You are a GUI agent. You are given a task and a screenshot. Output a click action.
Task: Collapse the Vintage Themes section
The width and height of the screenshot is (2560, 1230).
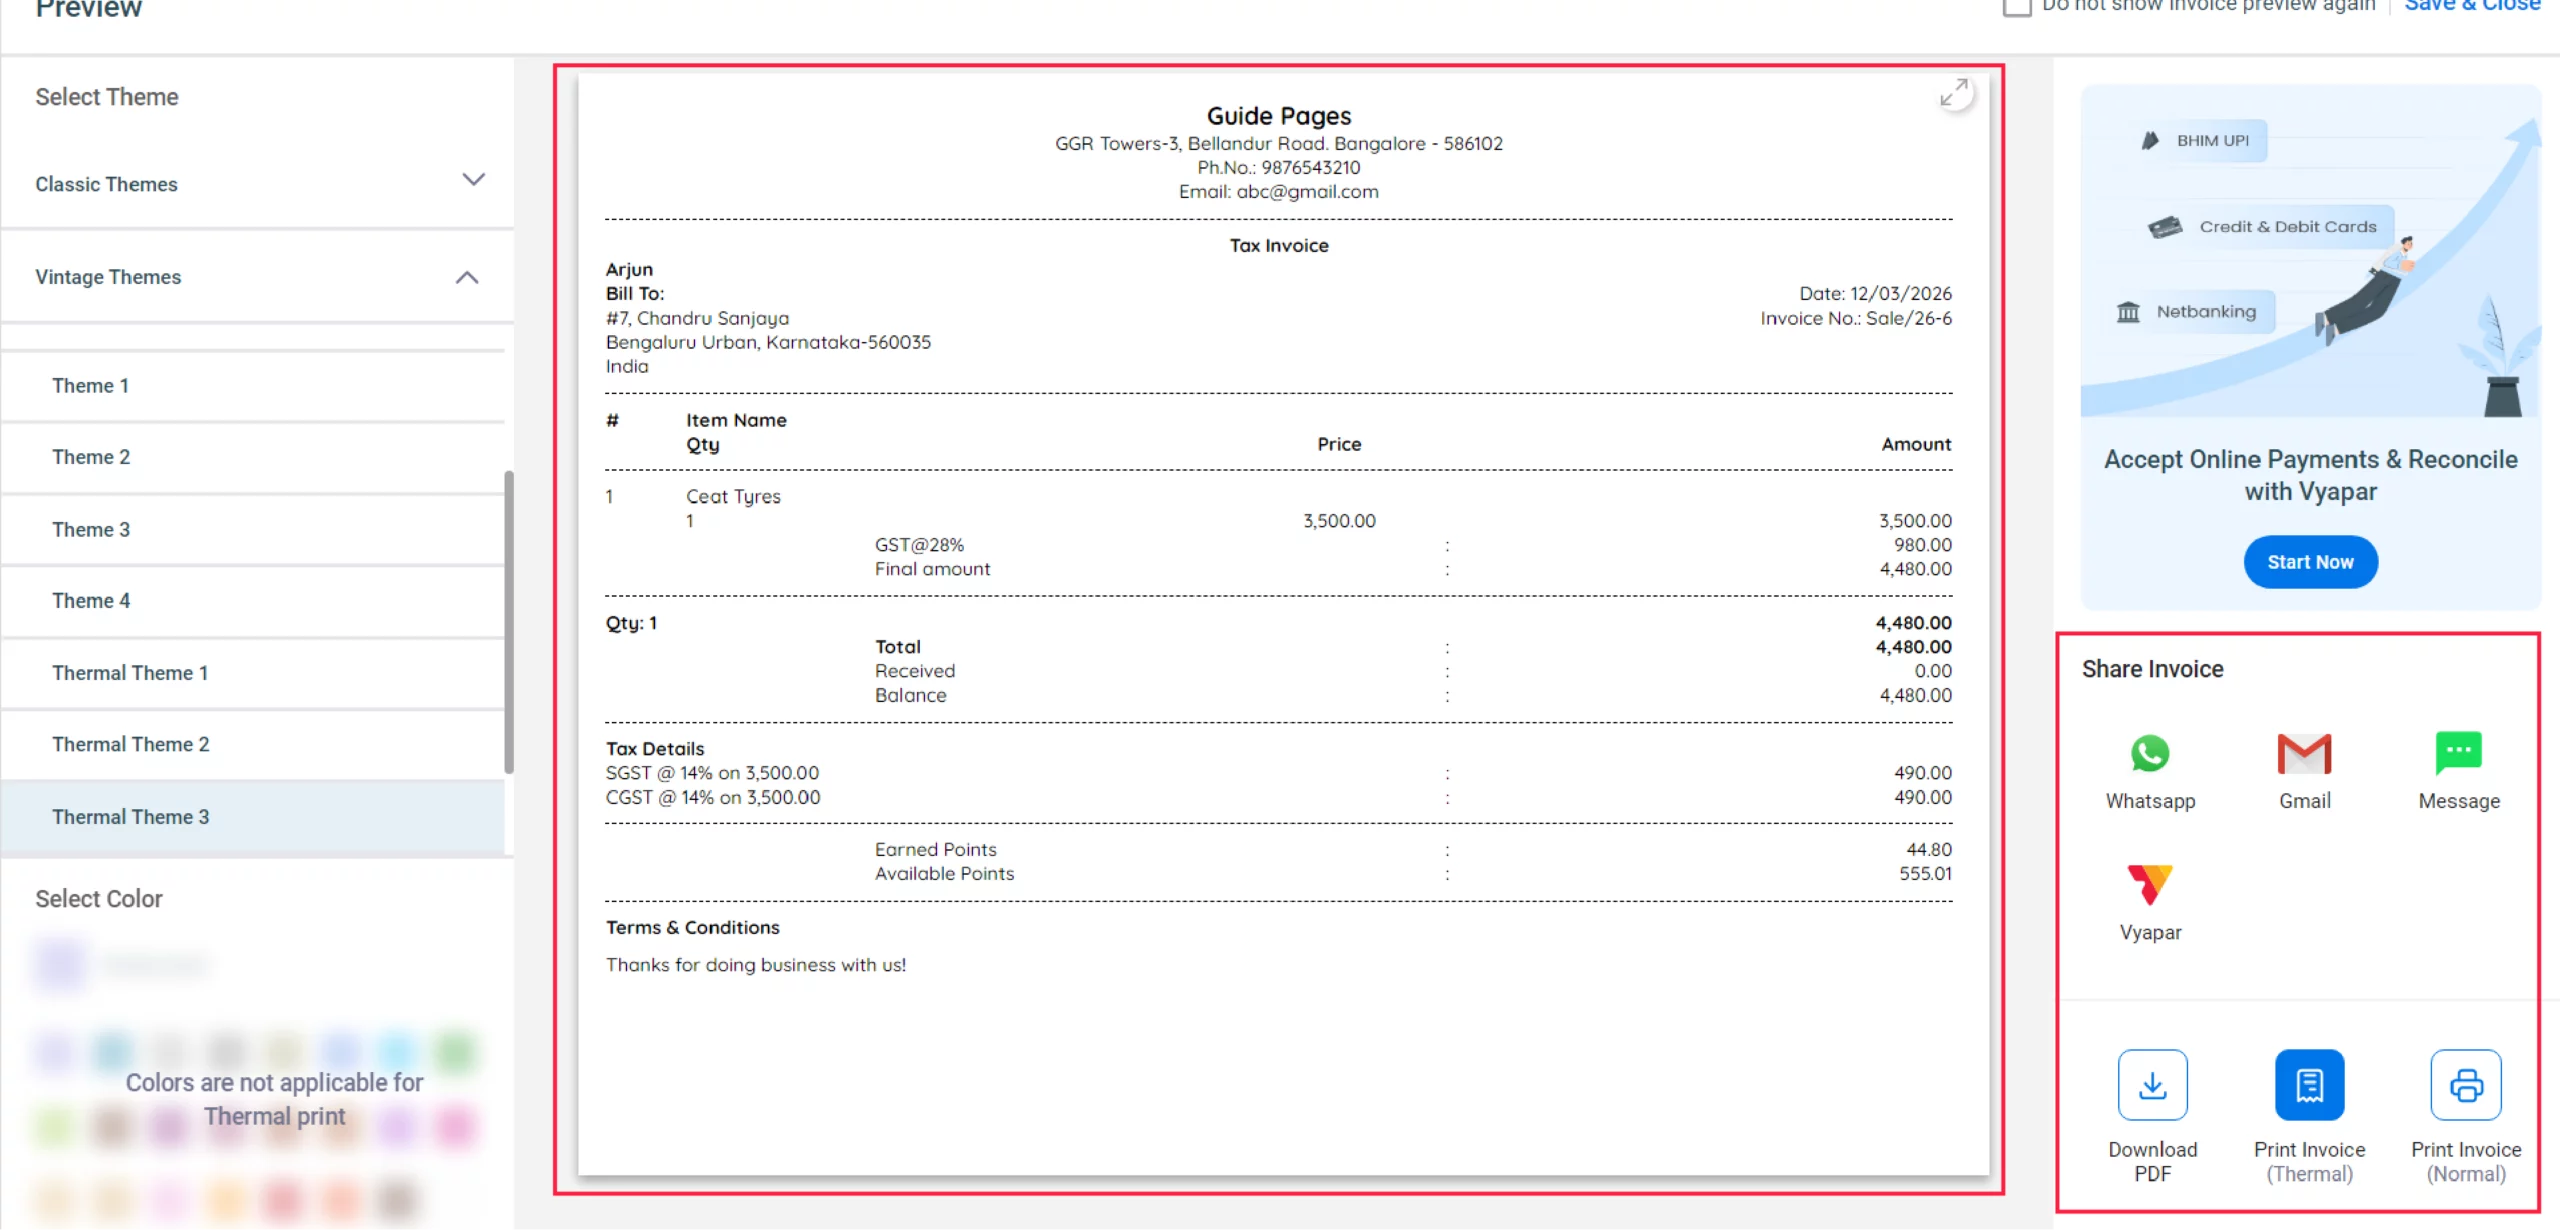point(467,278)
